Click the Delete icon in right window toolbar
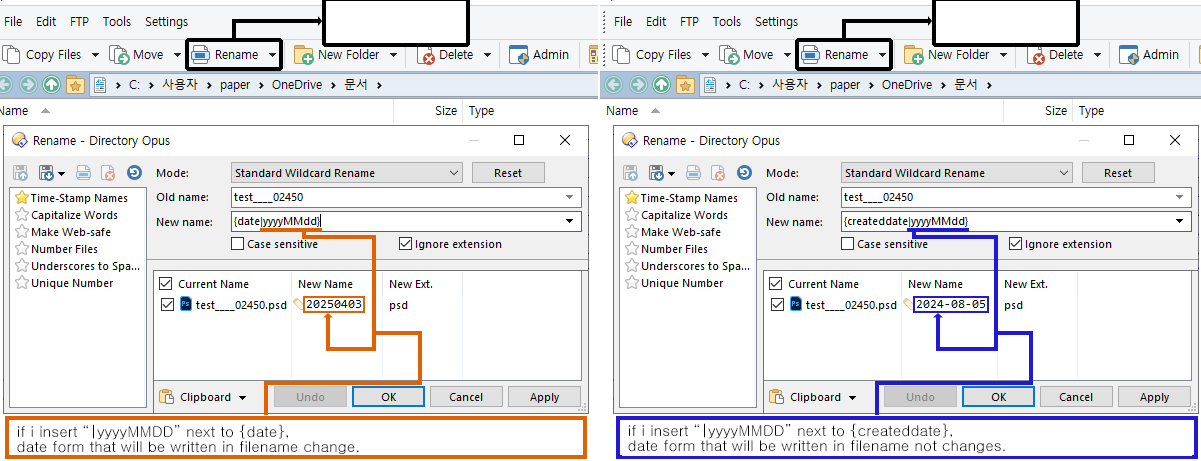1201x461 pixels. pyautogui.click(x=1037, y=55)
